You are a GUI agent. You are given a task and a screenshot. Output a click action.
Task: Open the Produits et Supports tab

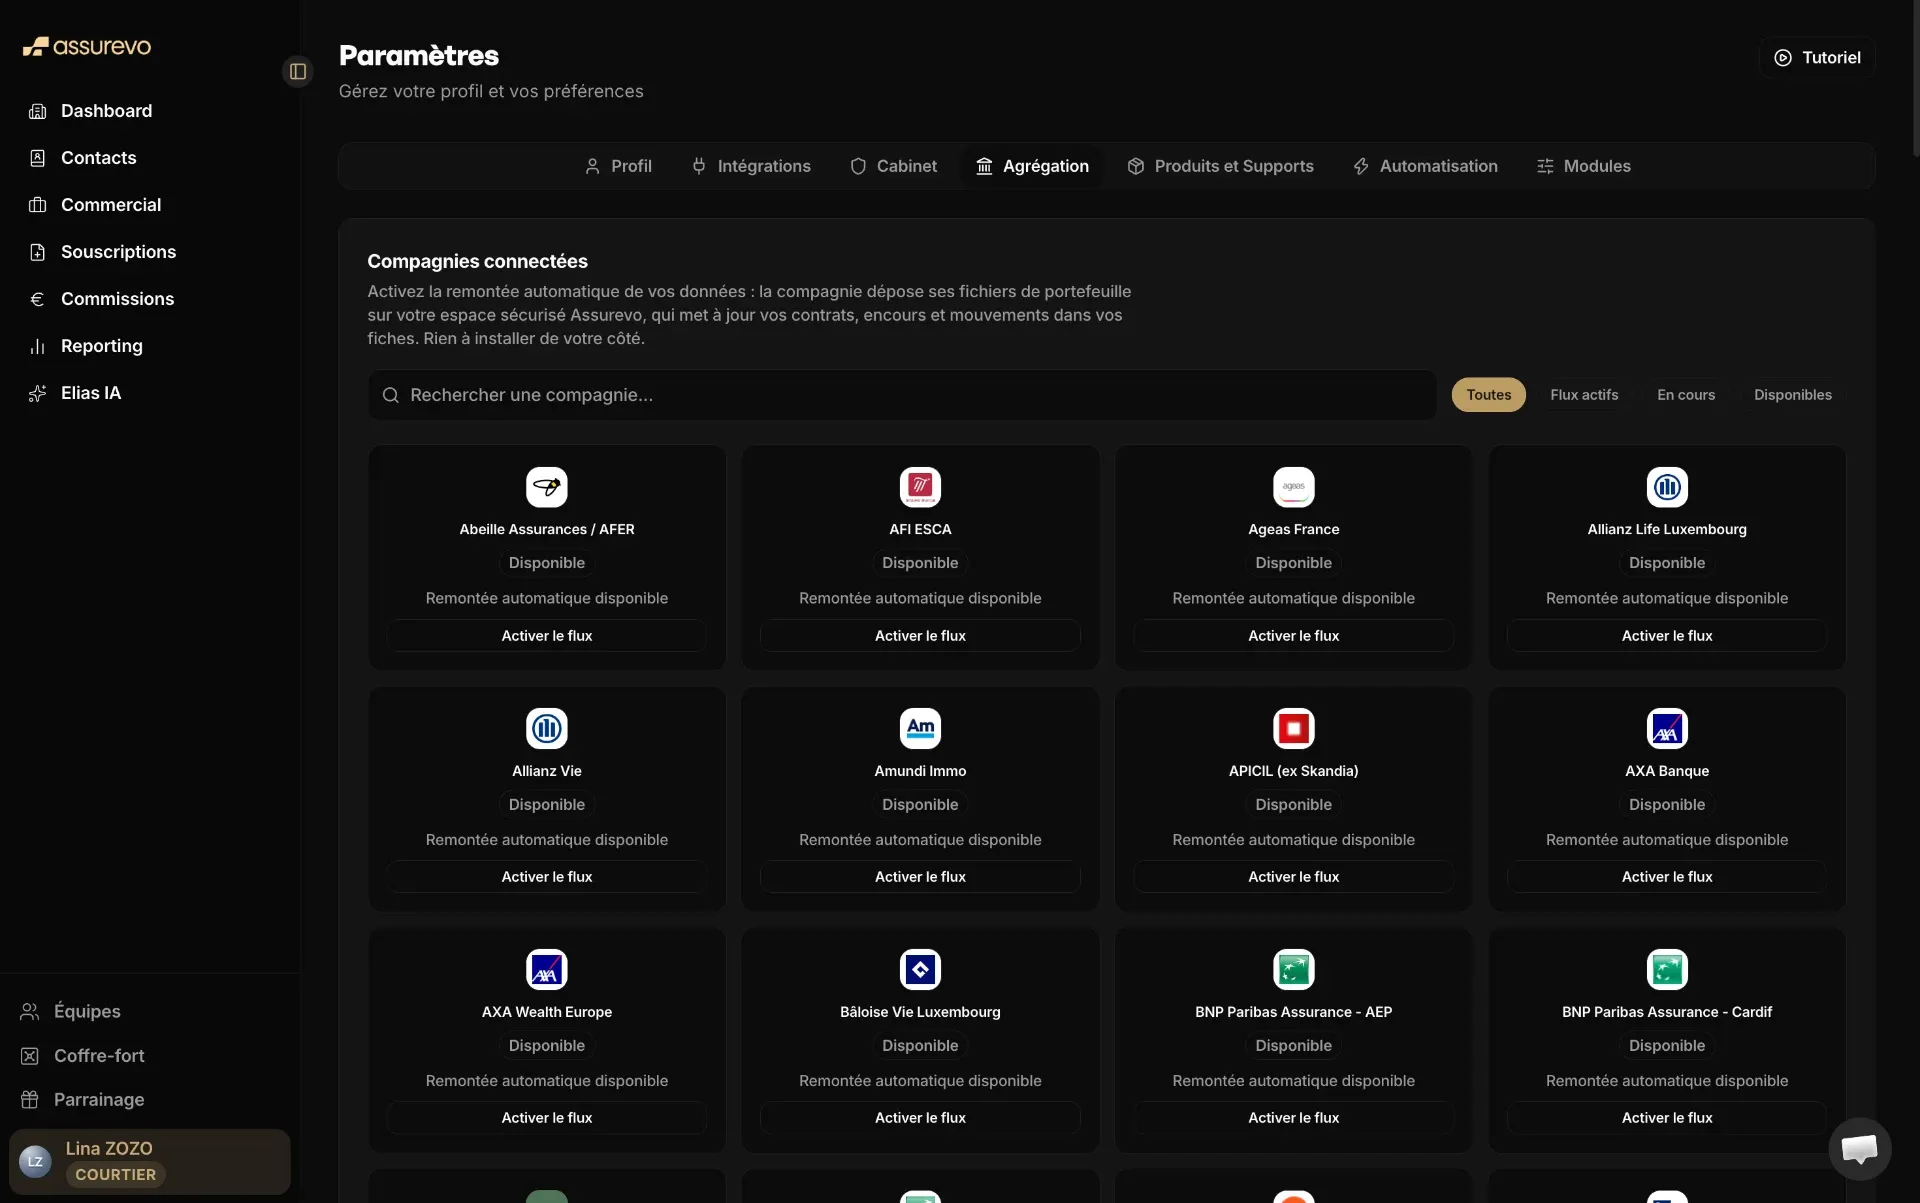(1220, 166)
